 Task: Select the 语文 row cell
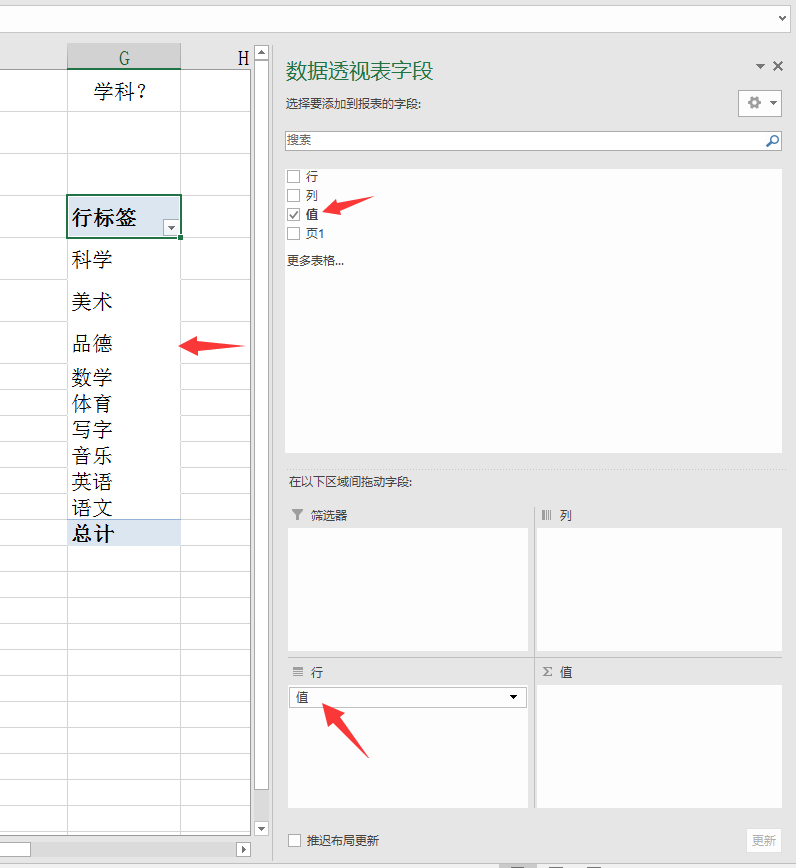pyautogui.click(x=124, y=507)
